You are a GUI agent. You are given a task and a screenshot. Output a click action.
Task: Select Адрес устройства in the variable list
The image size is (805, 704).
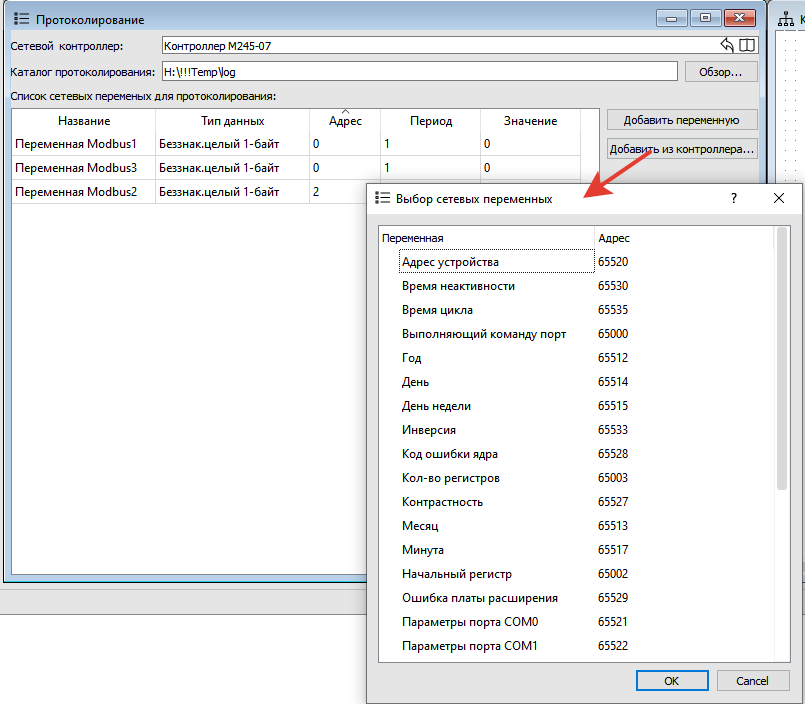tap(450, 262)
